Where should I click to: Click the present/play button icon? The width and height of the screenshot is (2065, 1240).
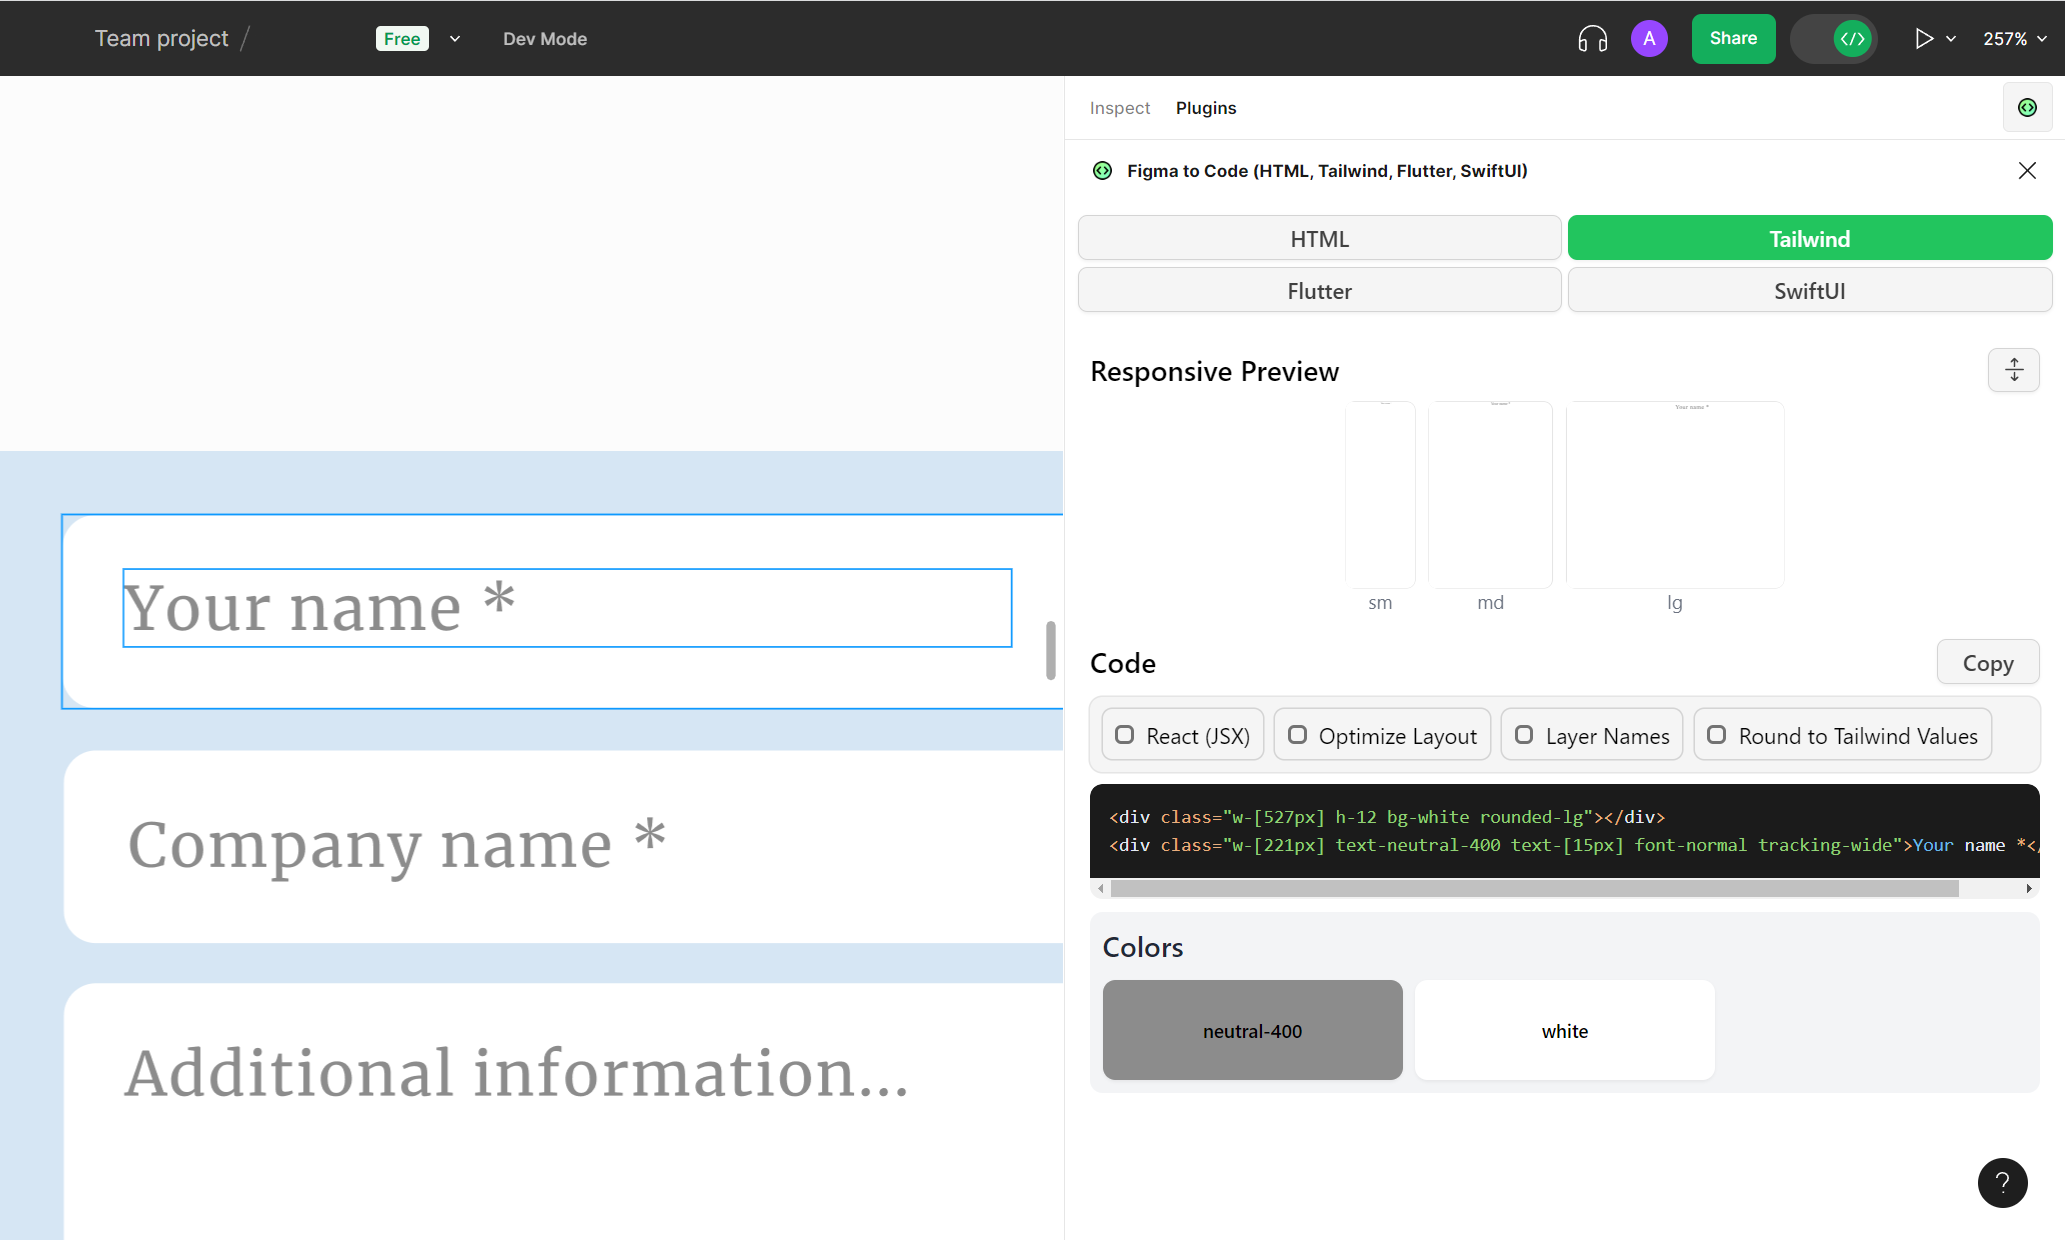coord(1923,37)
